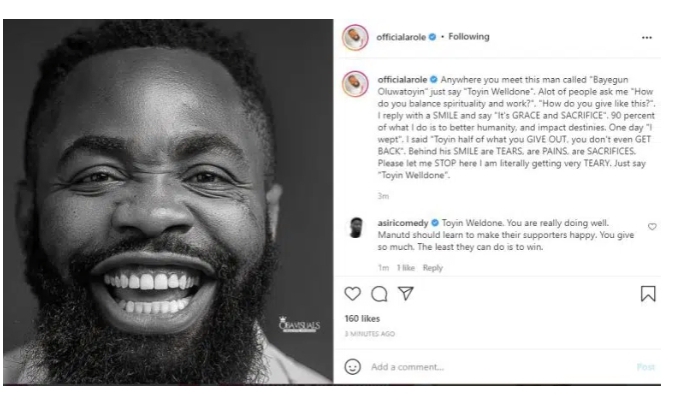
Task: Share post via paper plane icon
Action: click(x=405, y=293)
